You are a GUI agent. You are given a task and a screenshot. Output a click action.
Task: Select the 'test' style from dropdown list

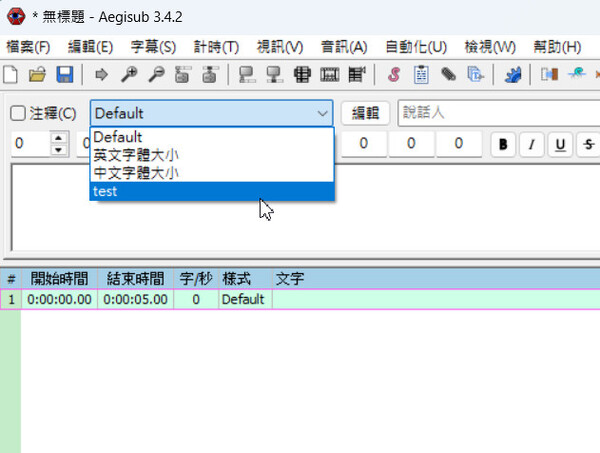pos(211,191)
